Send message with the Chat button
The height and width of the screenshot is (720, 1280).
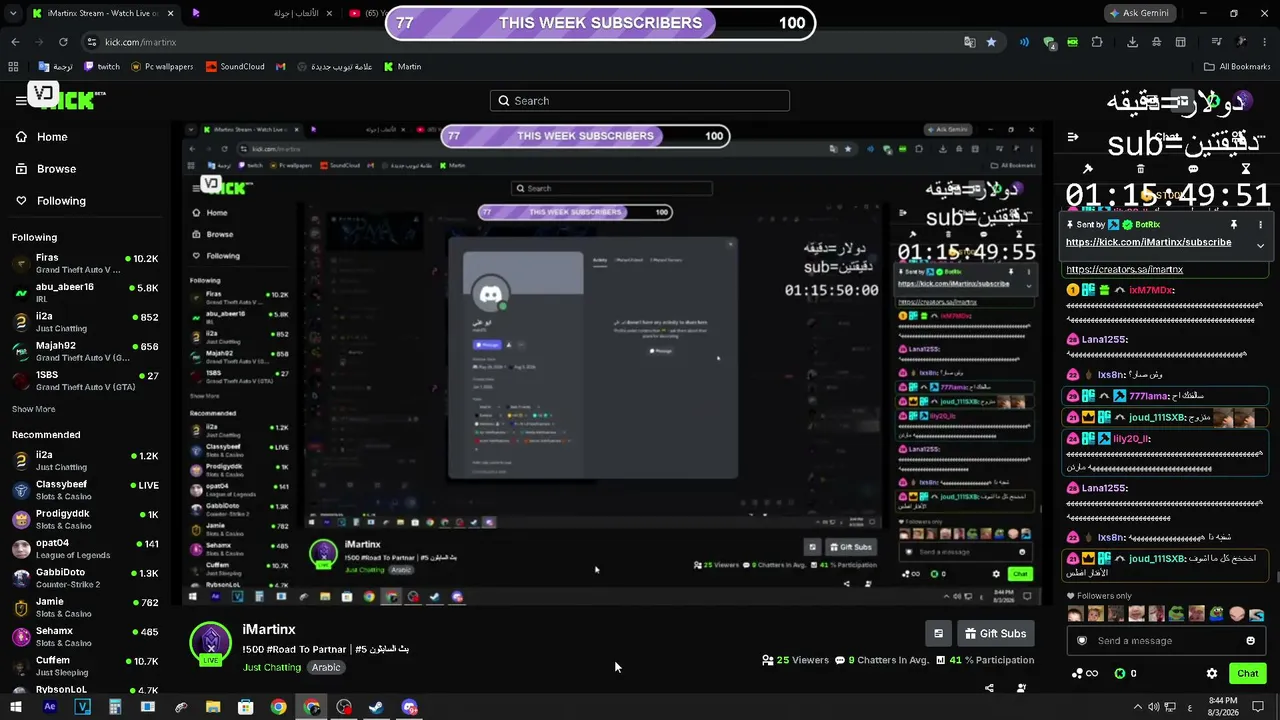tap(1247, 673)
